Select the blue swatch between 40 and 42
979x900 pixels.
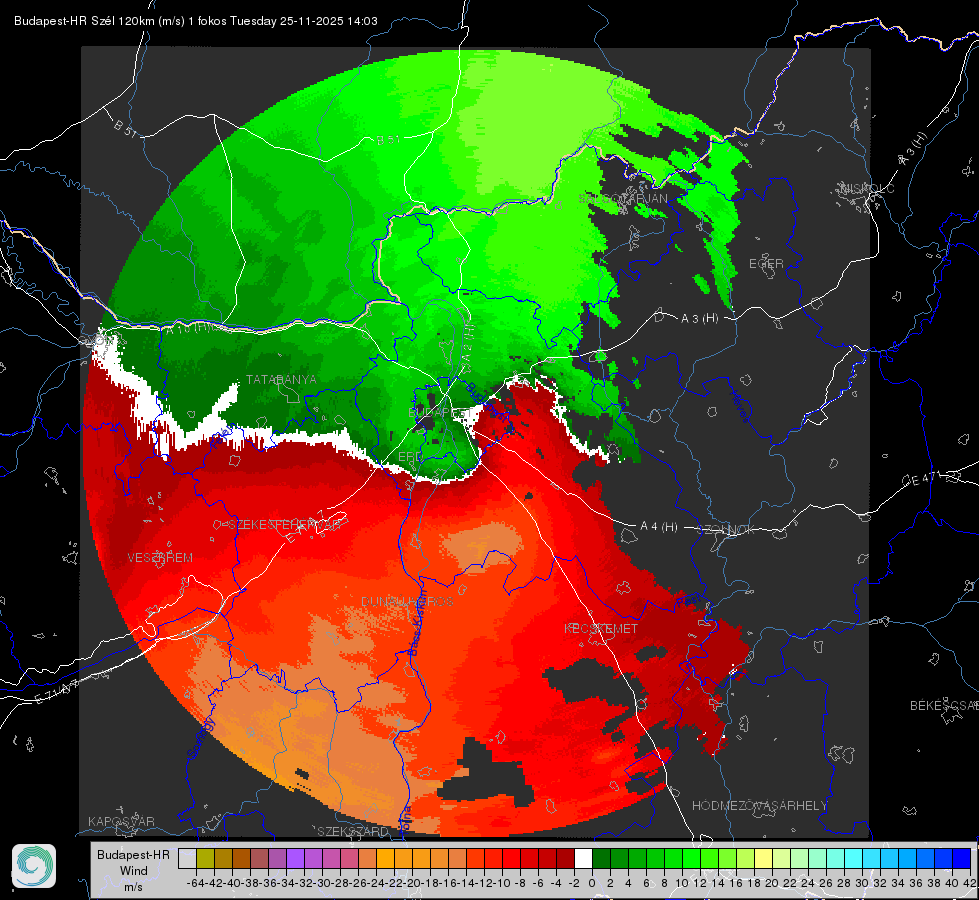(x=962, y=858)
